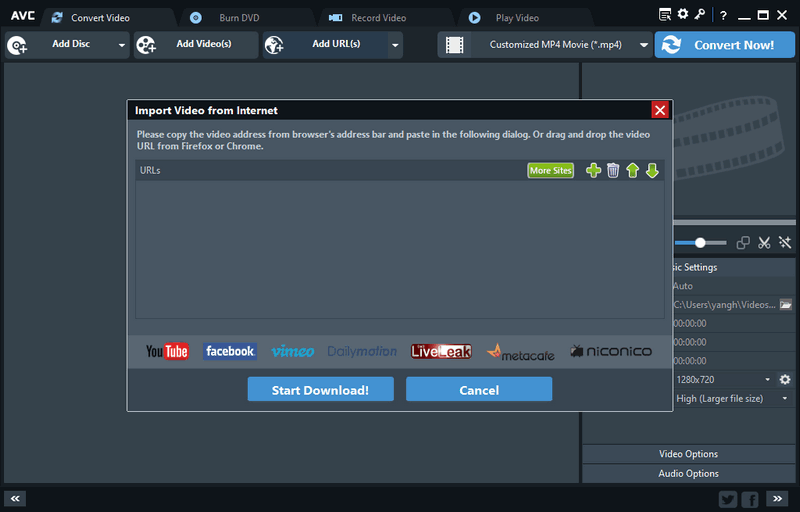This screenshot has height=512, width=800.
Task: Expand Video Options section
Action: (688, 454)
